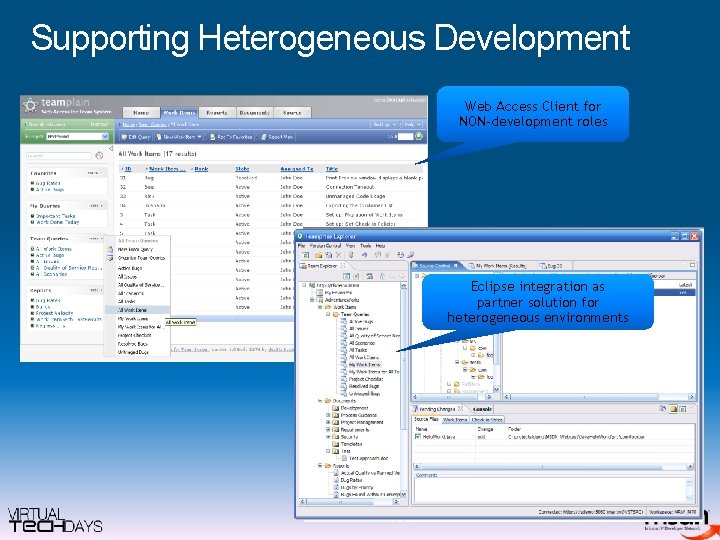Open the My Queries section more dropdown

click(96, 206)
